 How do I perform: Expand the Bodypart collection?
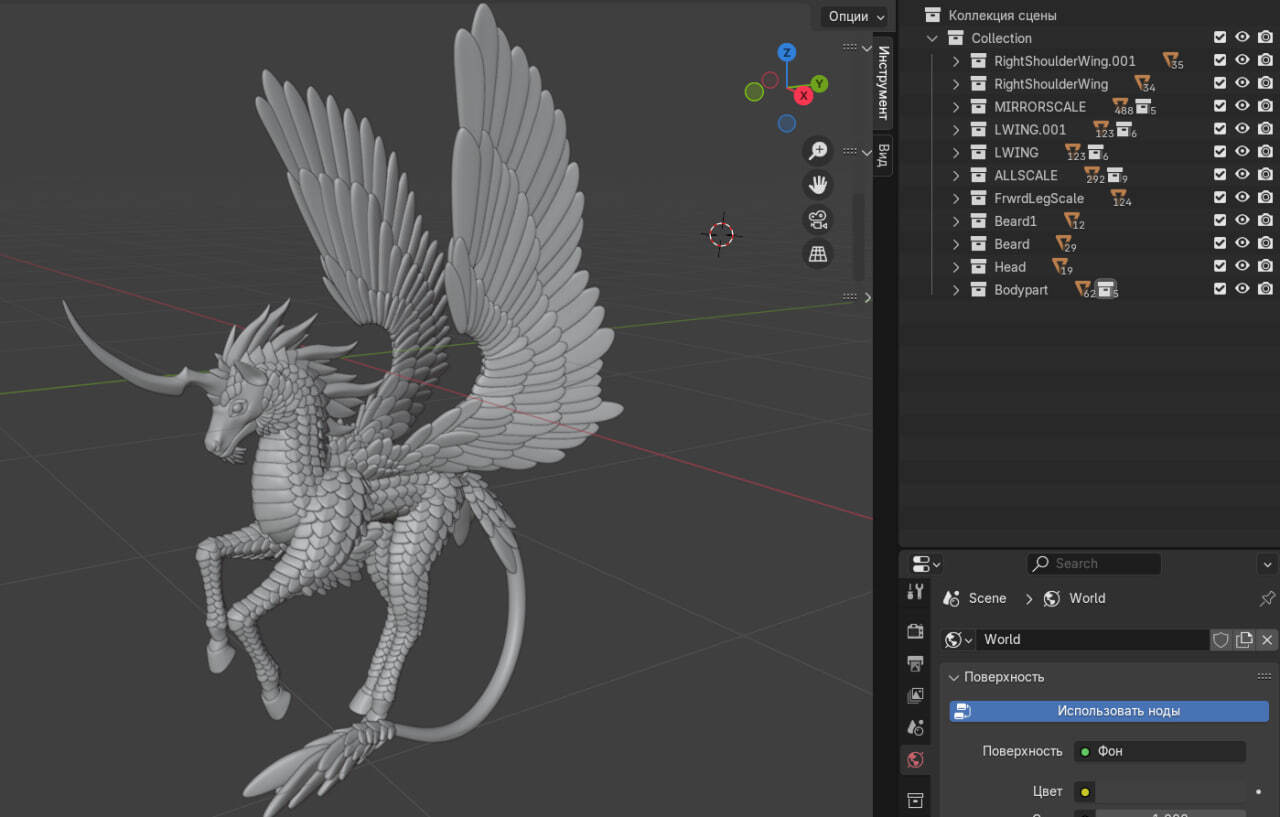click(956, 290)
